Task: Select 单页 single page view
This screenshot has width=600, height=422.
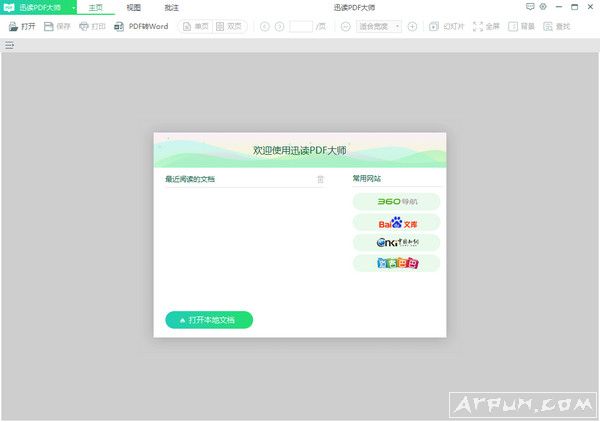Action: click(196, 26)
